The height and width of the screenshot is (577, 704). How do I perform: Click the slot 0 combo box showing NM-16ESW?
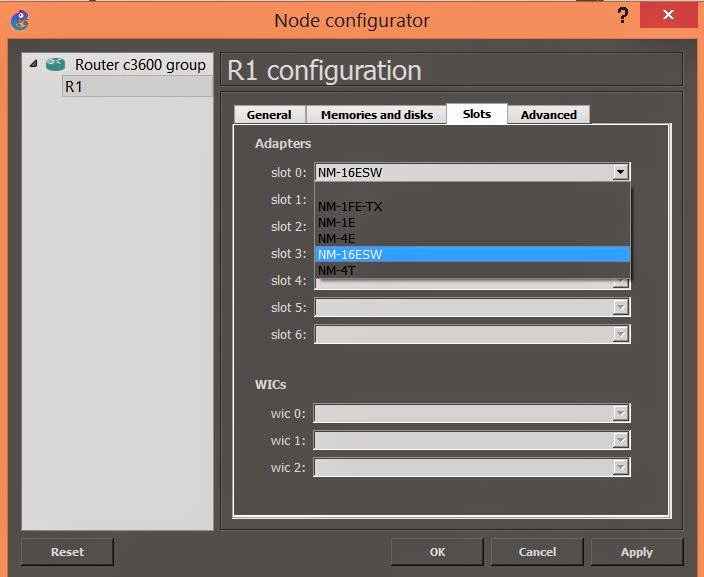[472, 172]
